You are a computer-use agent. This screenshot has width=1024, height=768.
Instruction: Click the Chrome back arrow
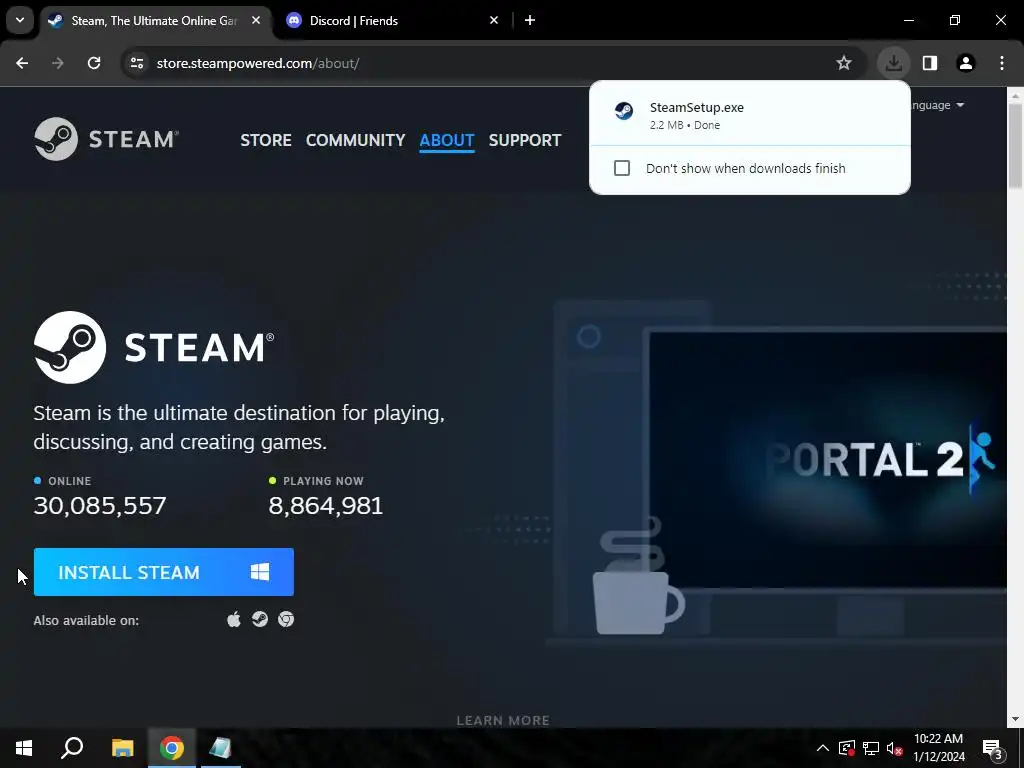[22, 63]
